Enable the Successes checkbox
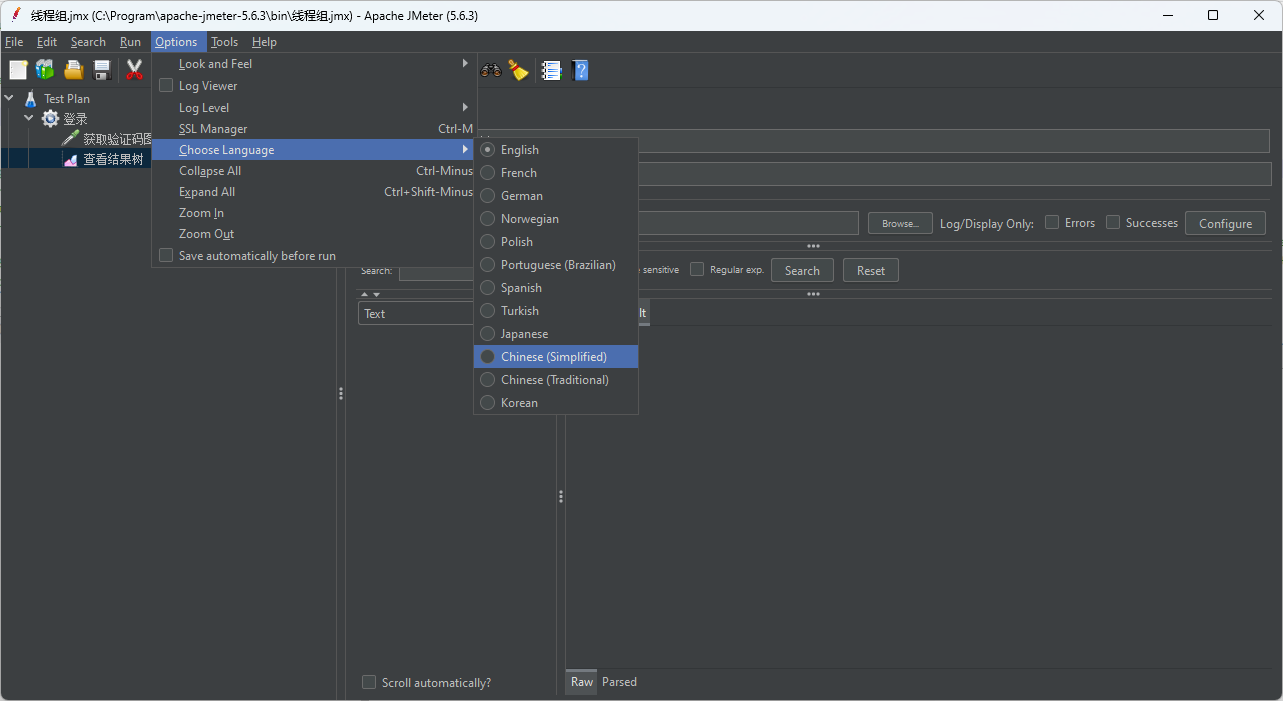This screenshot has width=1283, height=701. pyautogui.click(x=1113, y=222)
